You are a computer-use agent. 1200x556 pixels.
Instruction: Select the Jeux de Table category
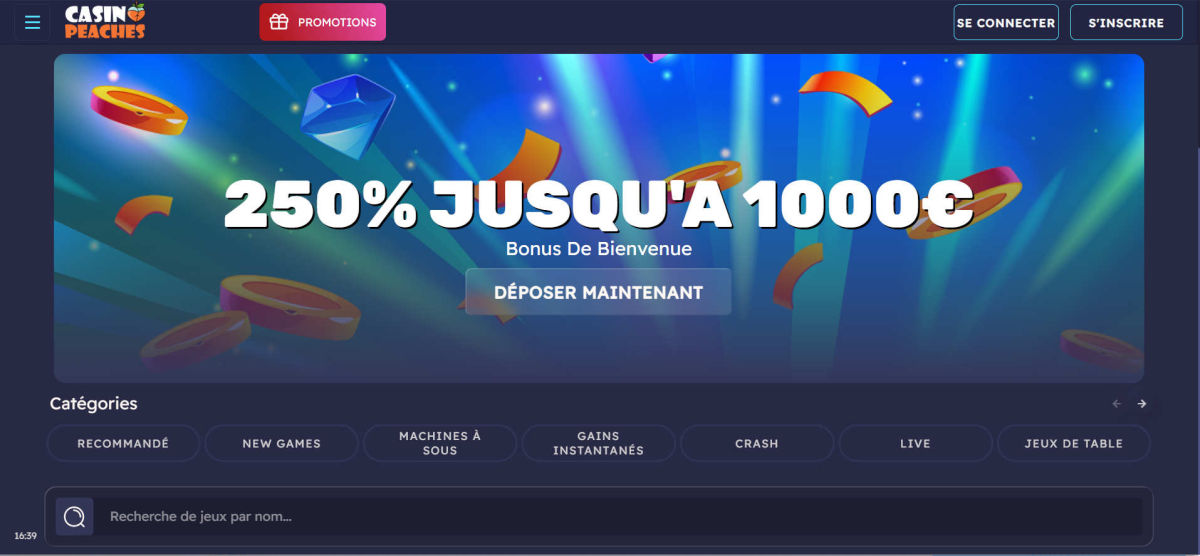1074,443
